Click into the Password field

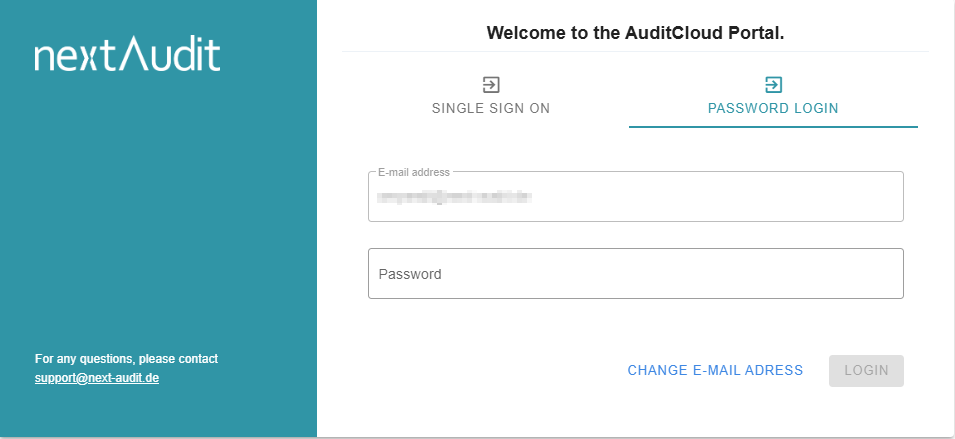tap(636, 273)
